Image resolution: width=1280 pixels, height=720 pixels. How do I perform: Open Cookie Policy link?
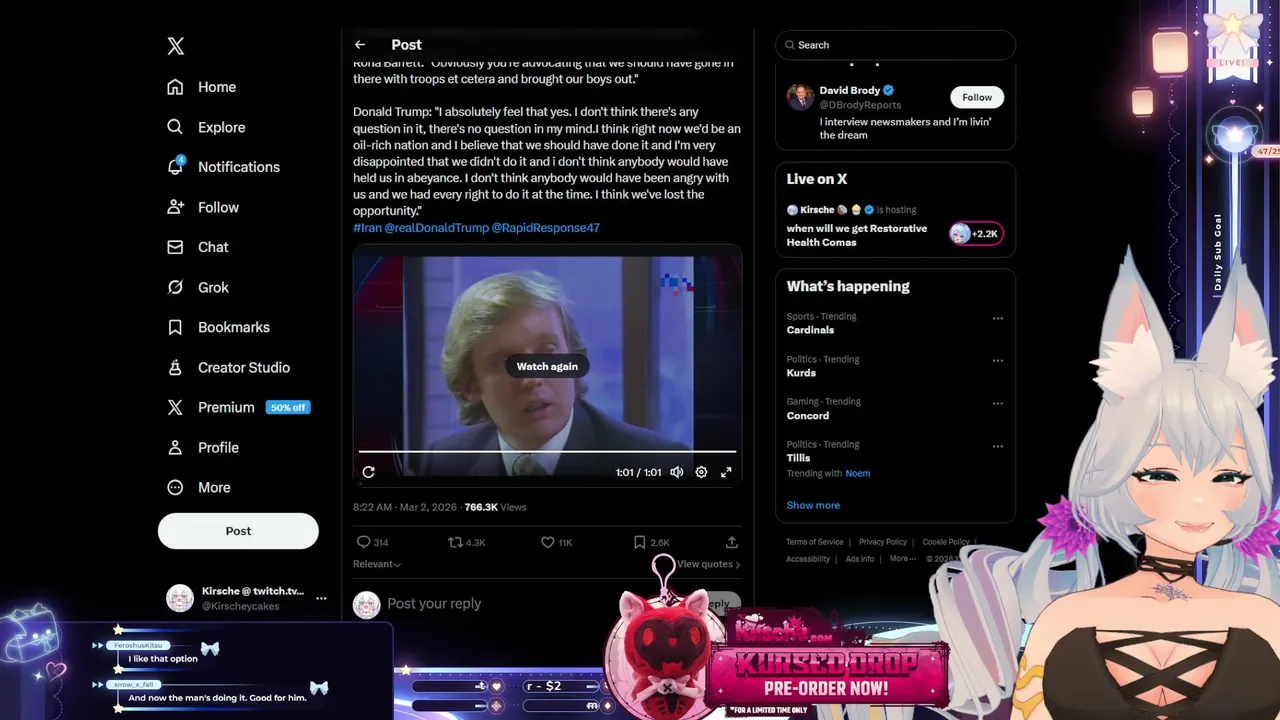pos(946,542)
